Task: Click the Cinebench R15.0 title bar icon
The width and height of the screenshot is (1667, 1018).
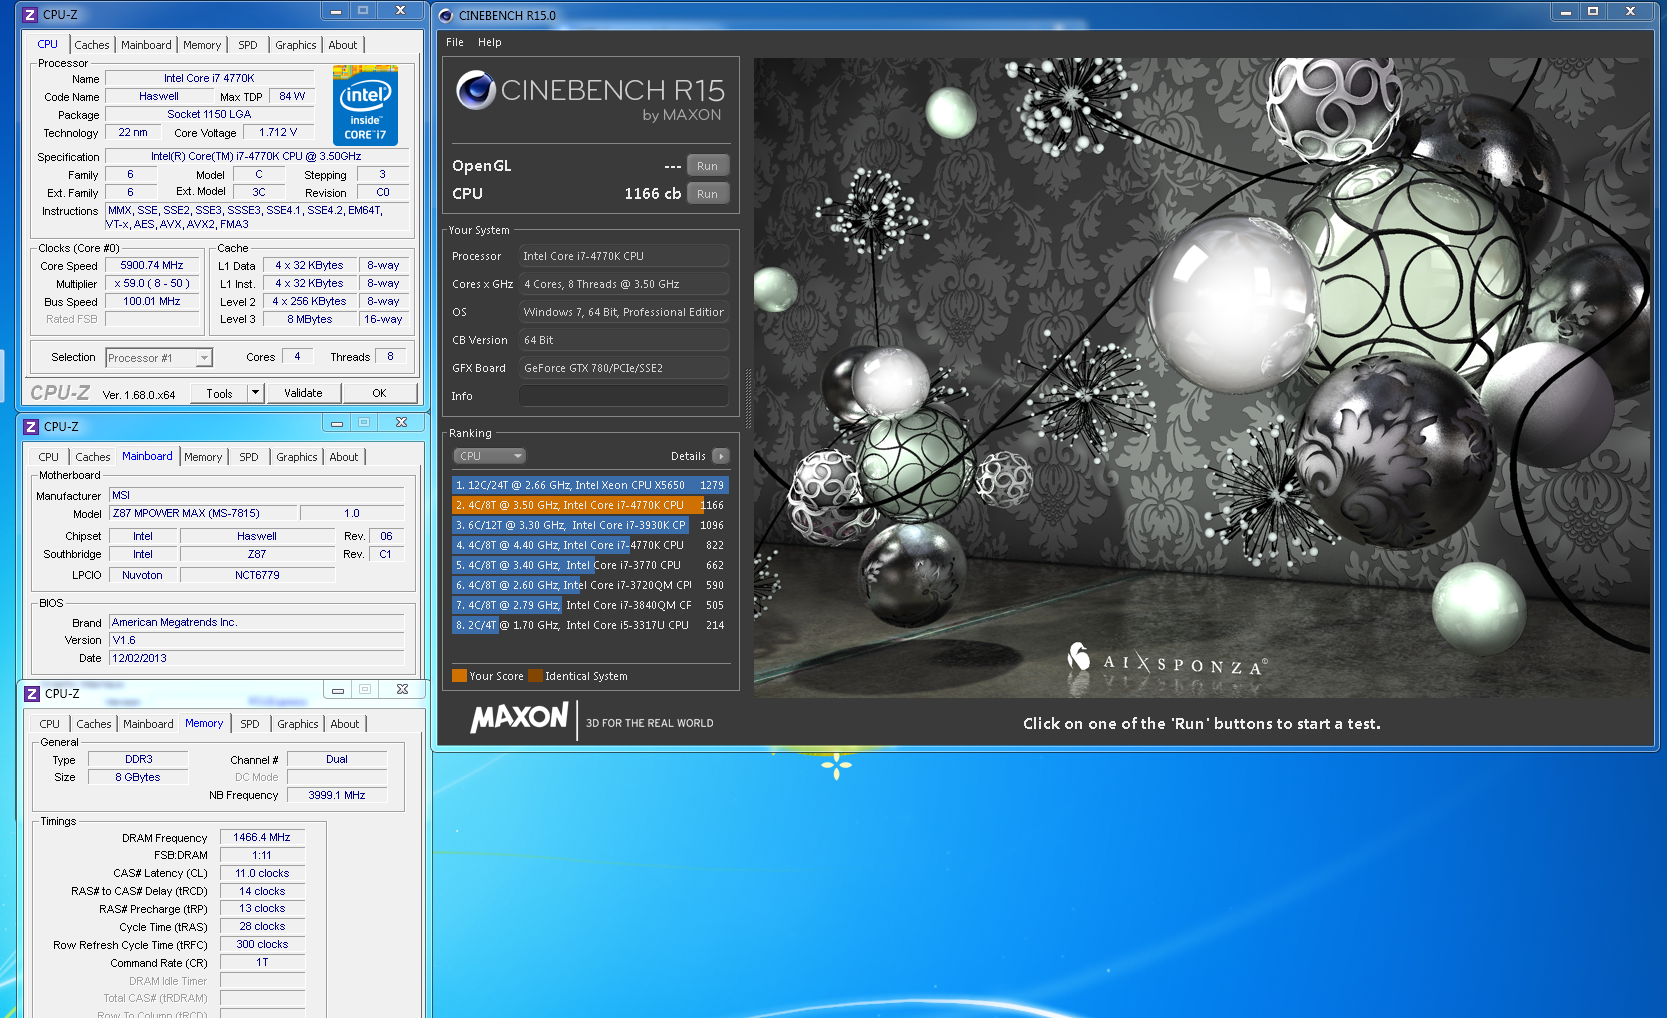Action: 446,15
